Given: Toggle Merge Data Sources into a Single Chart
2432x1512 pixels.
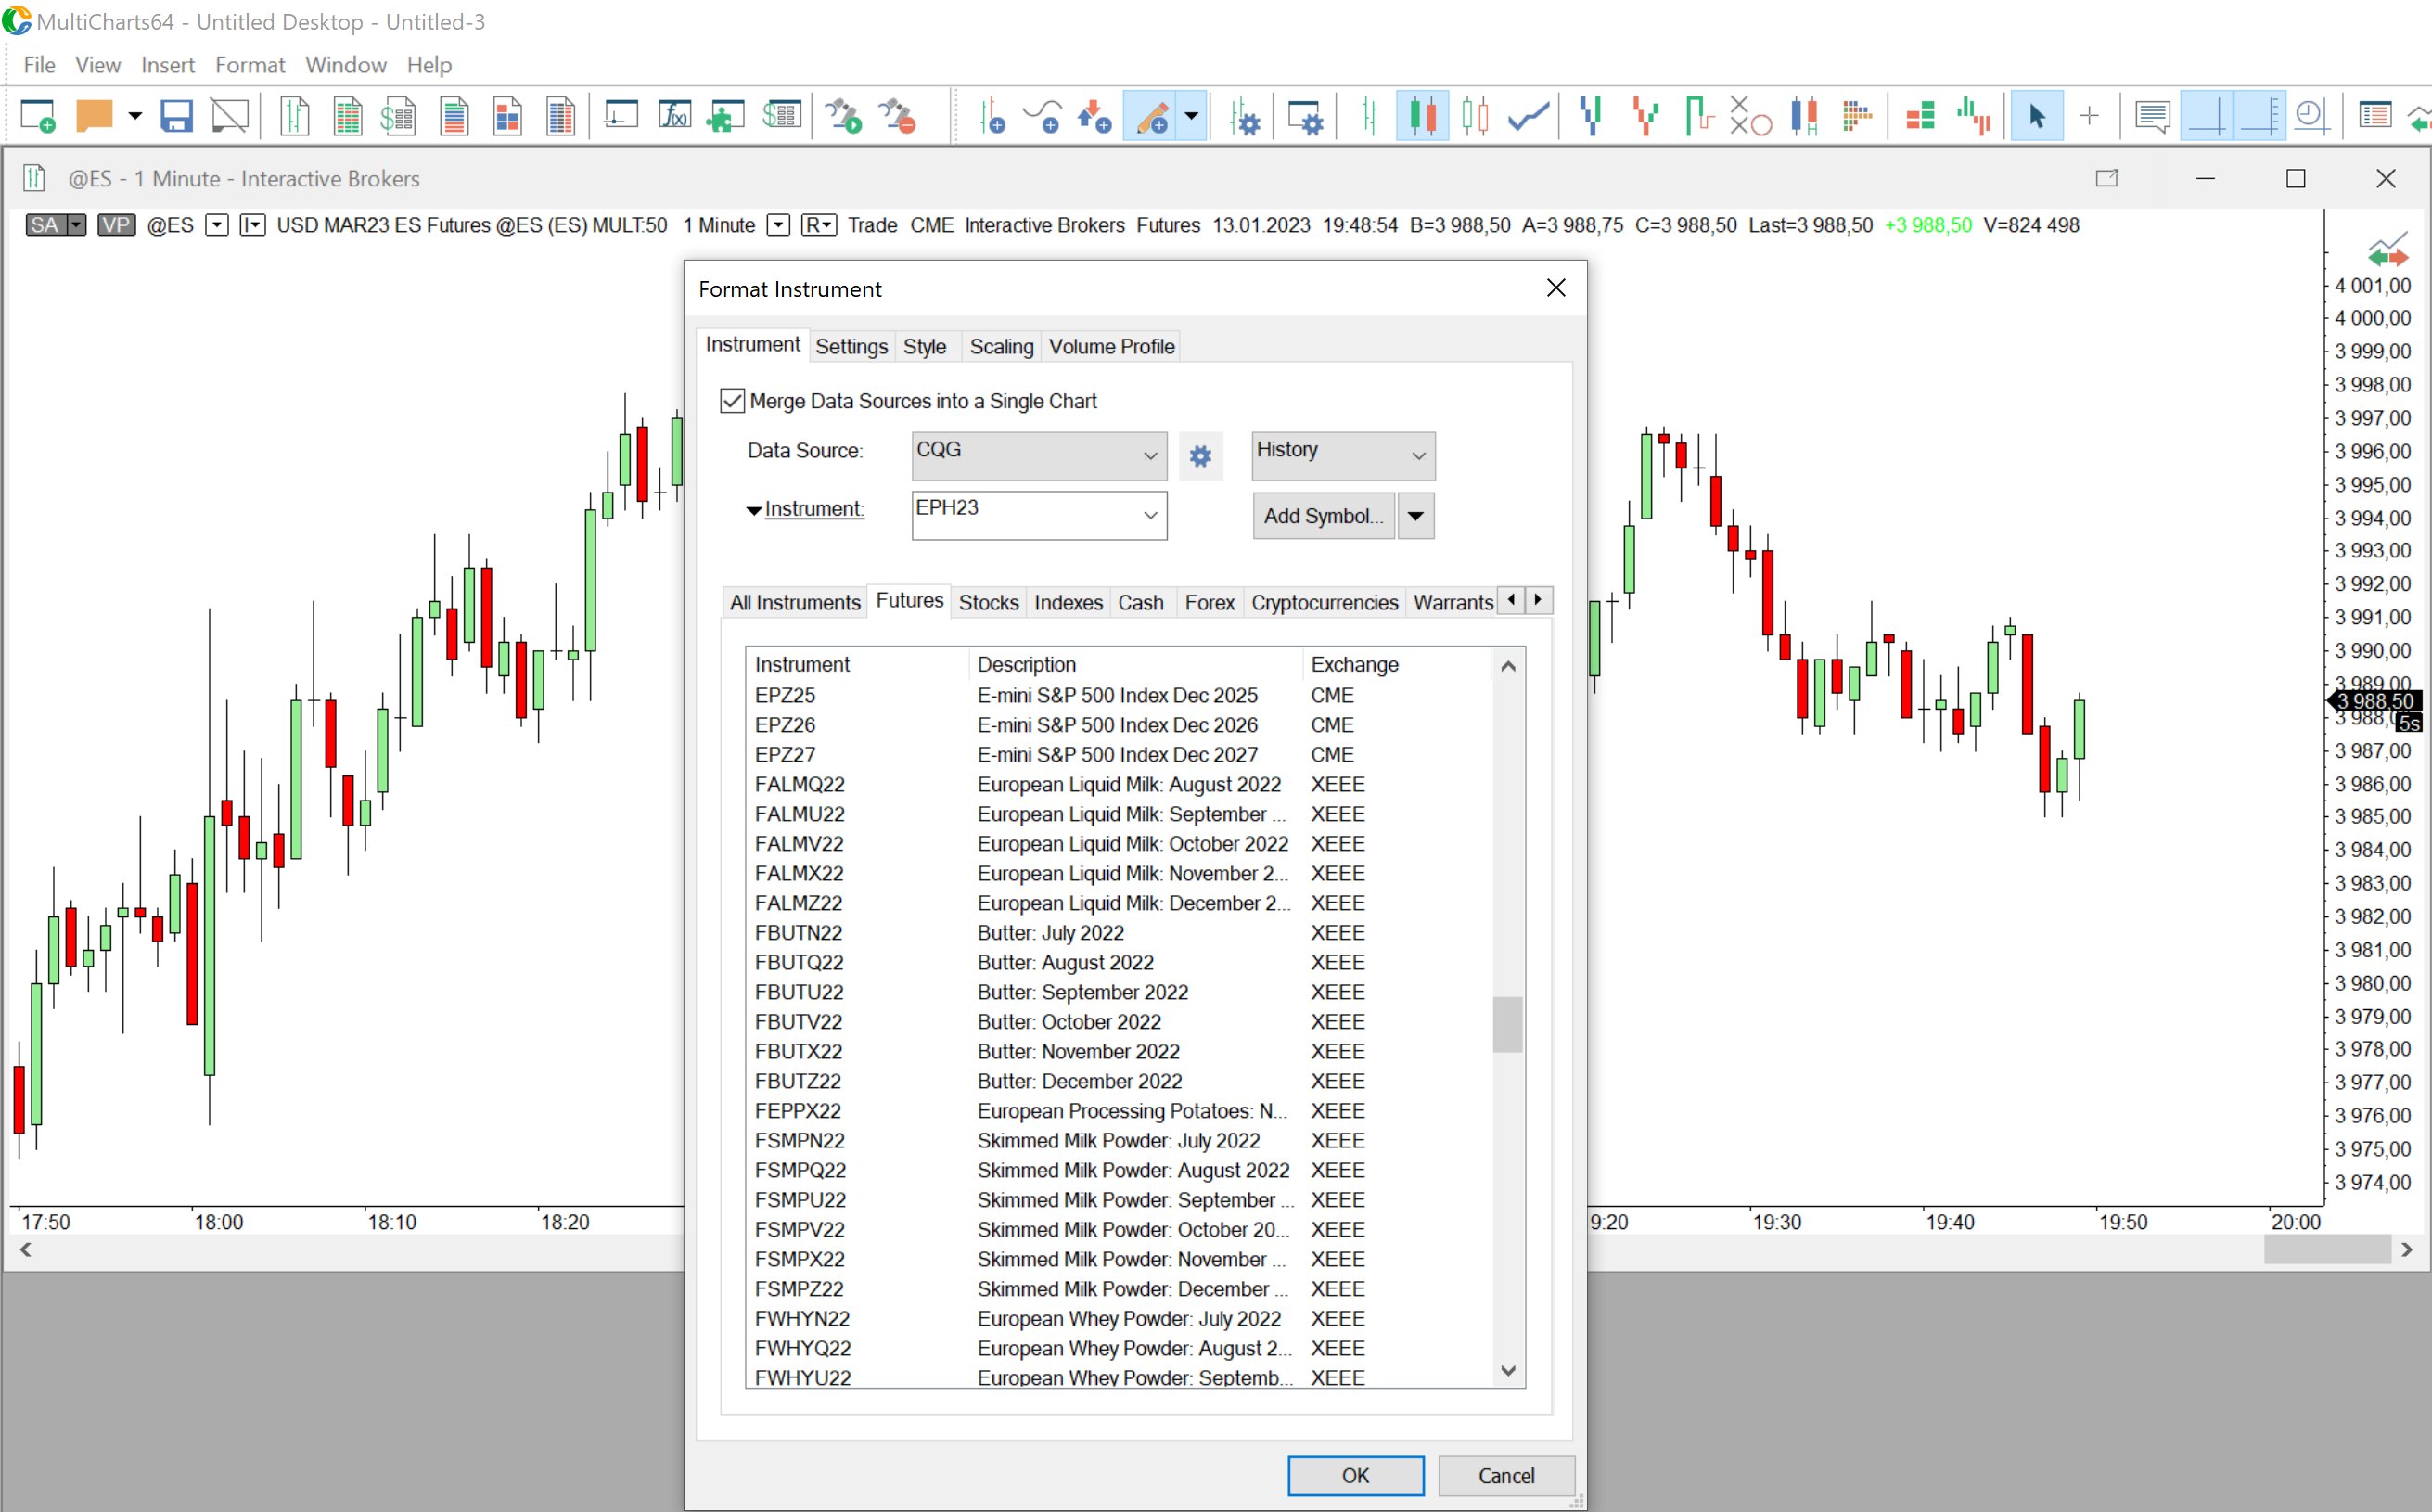Looking at the screenshot, I should coord(732,400).
